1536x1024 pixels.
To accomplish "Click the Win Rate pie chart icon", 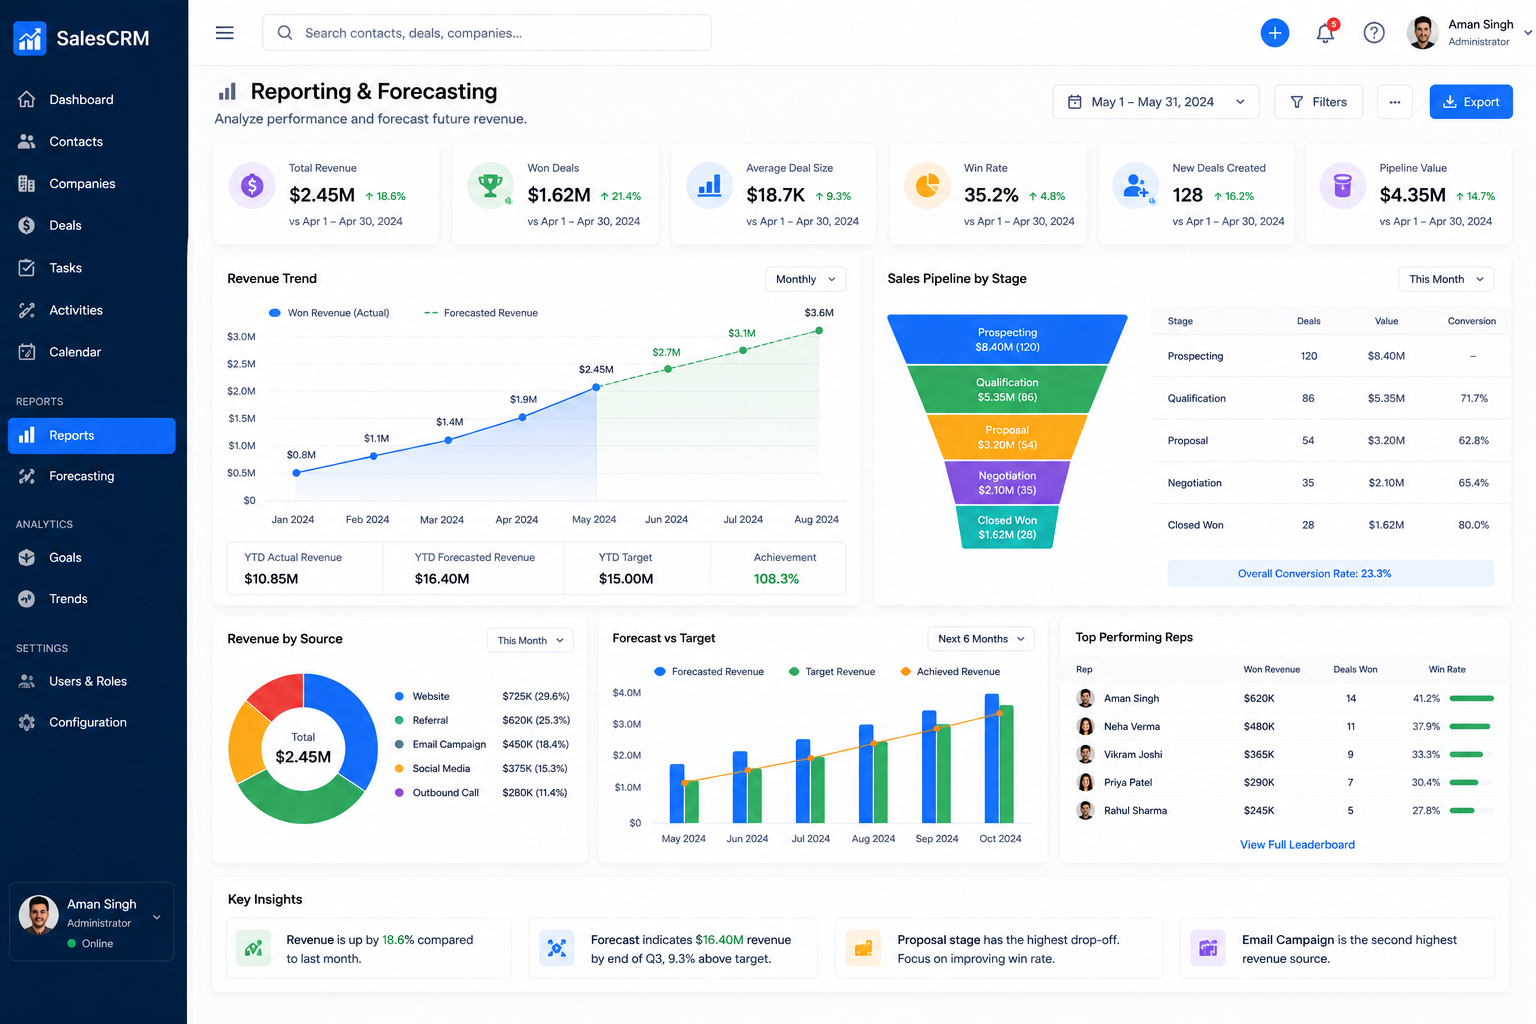I will (x=927, y=185).
